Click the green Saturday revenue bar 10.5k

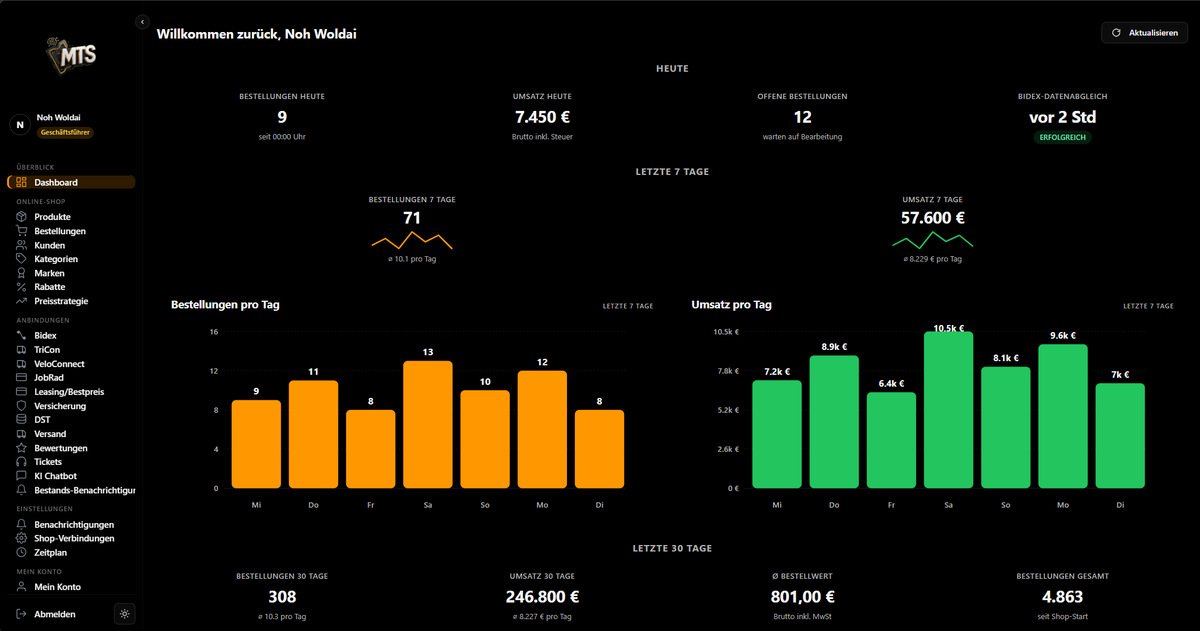(x=948, y=410)
